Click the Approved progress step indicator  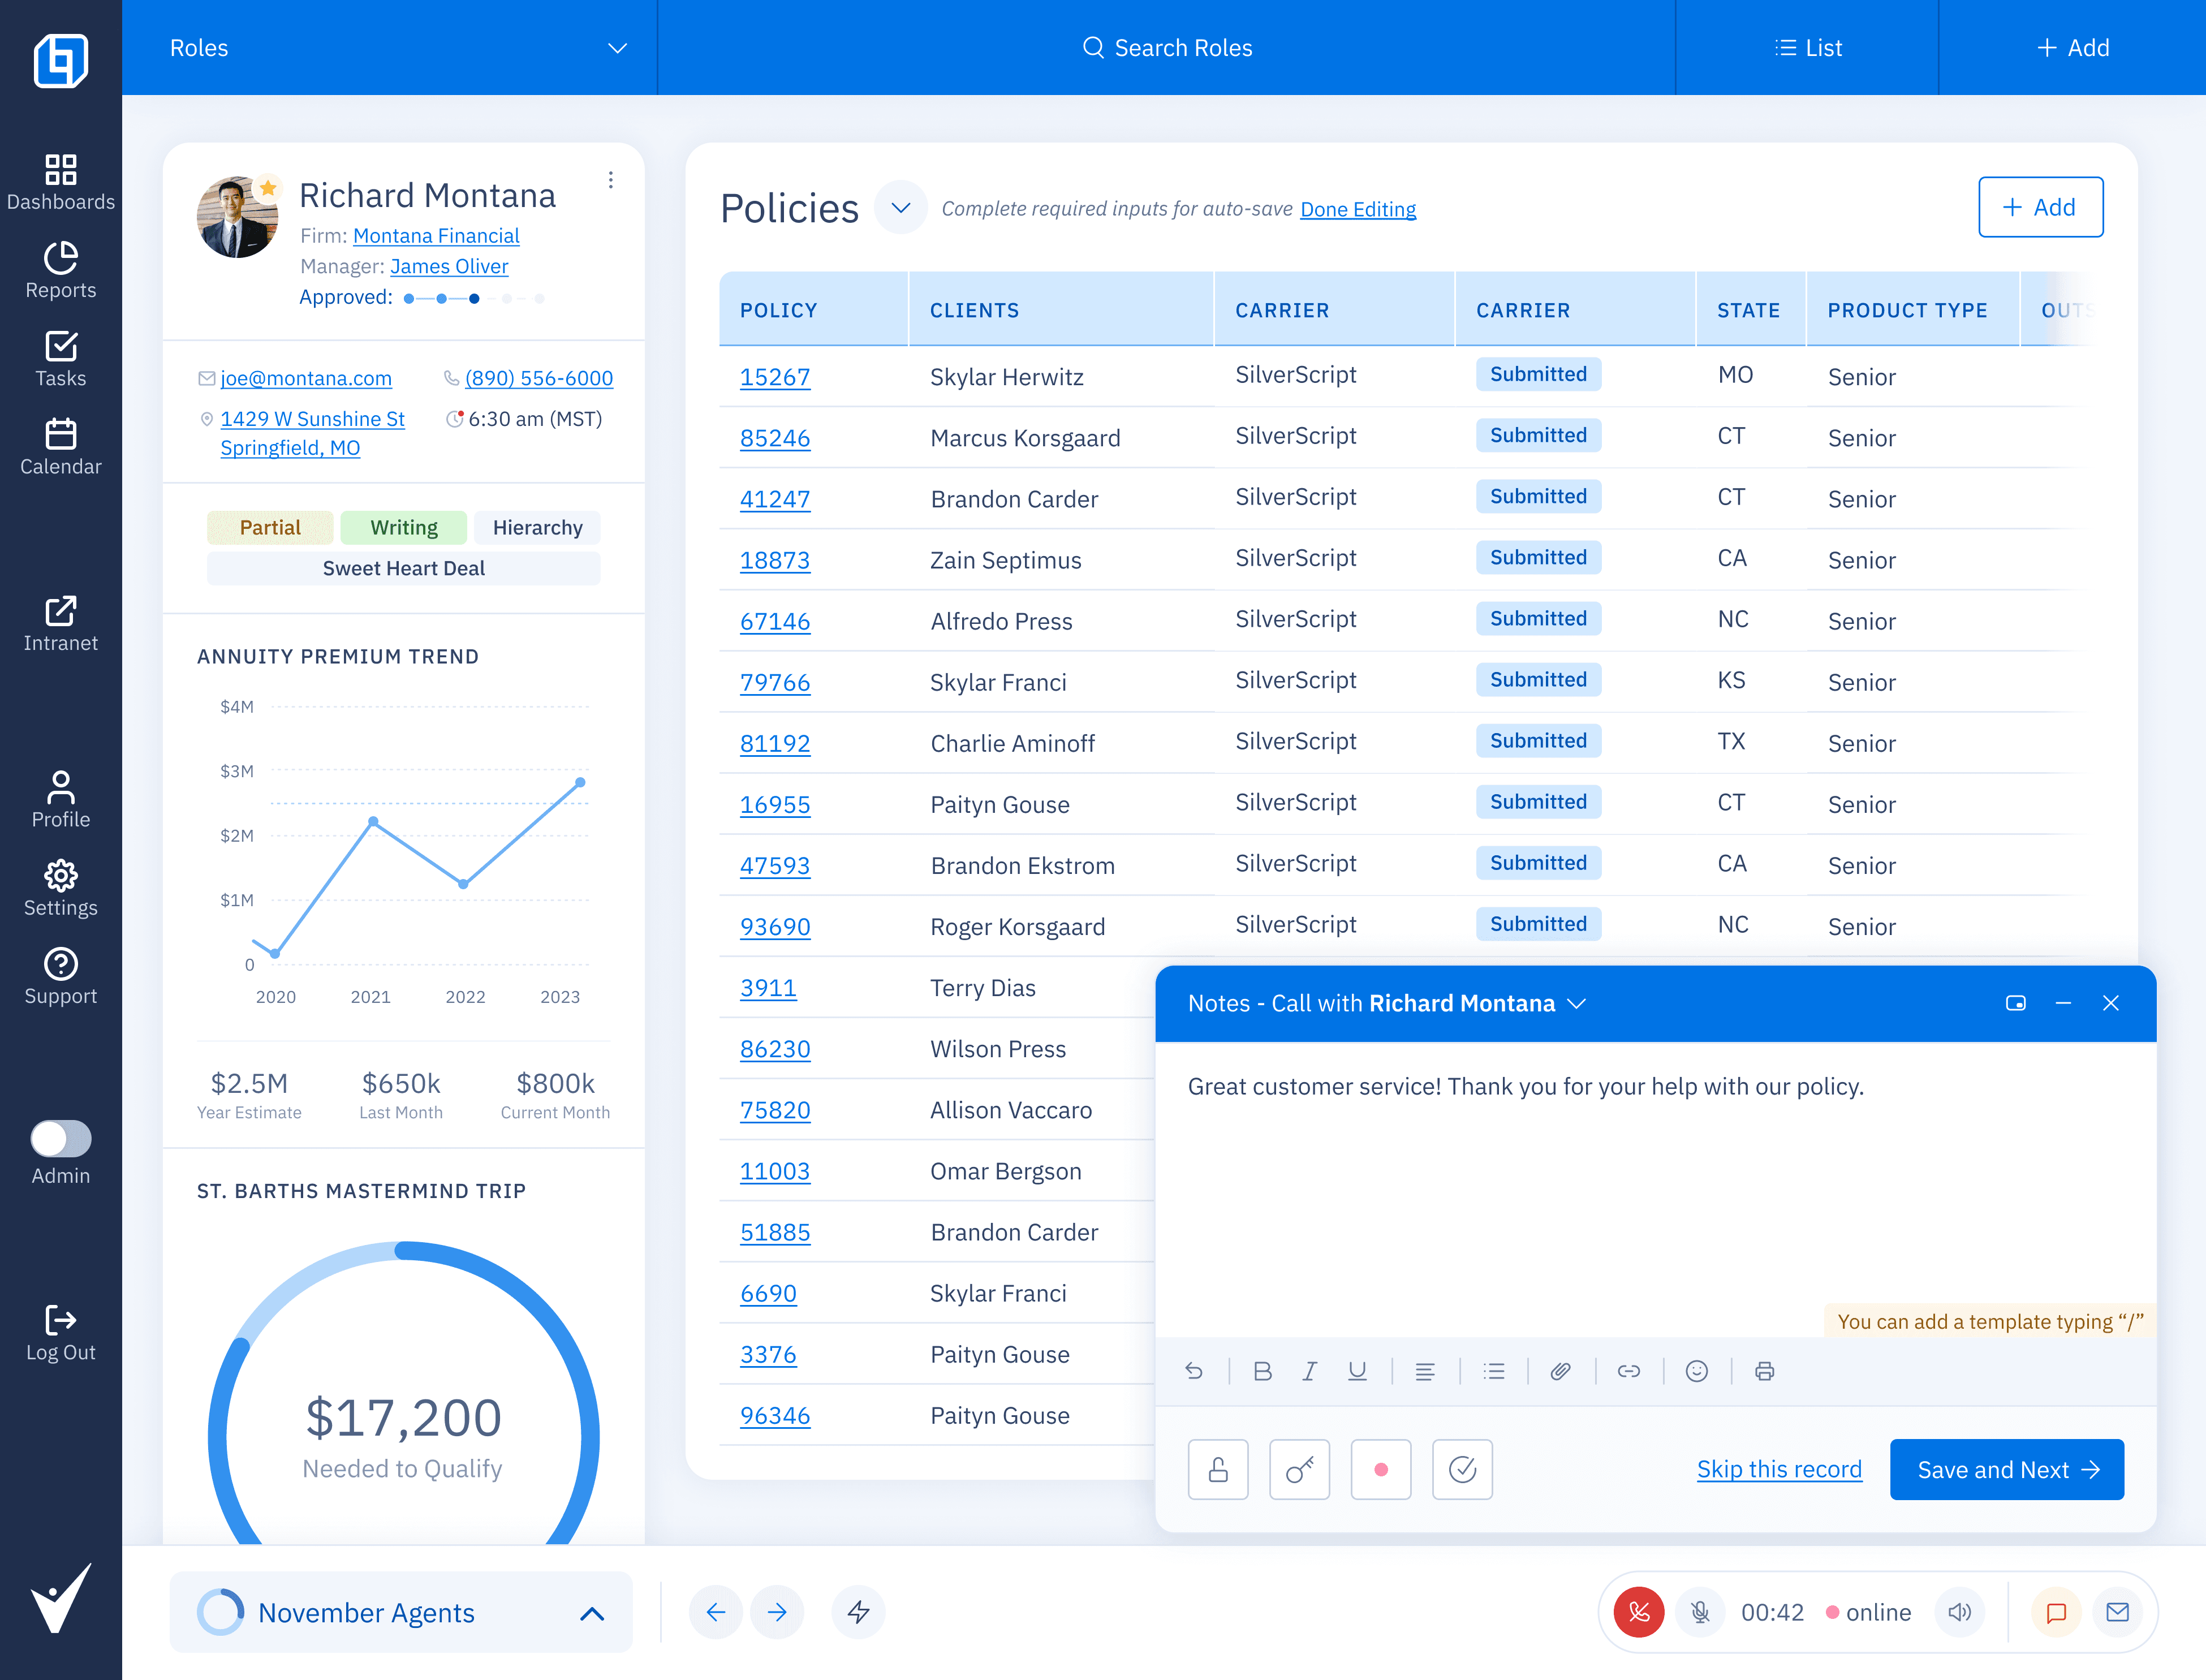pyautogui.click(x=474, y=298)
